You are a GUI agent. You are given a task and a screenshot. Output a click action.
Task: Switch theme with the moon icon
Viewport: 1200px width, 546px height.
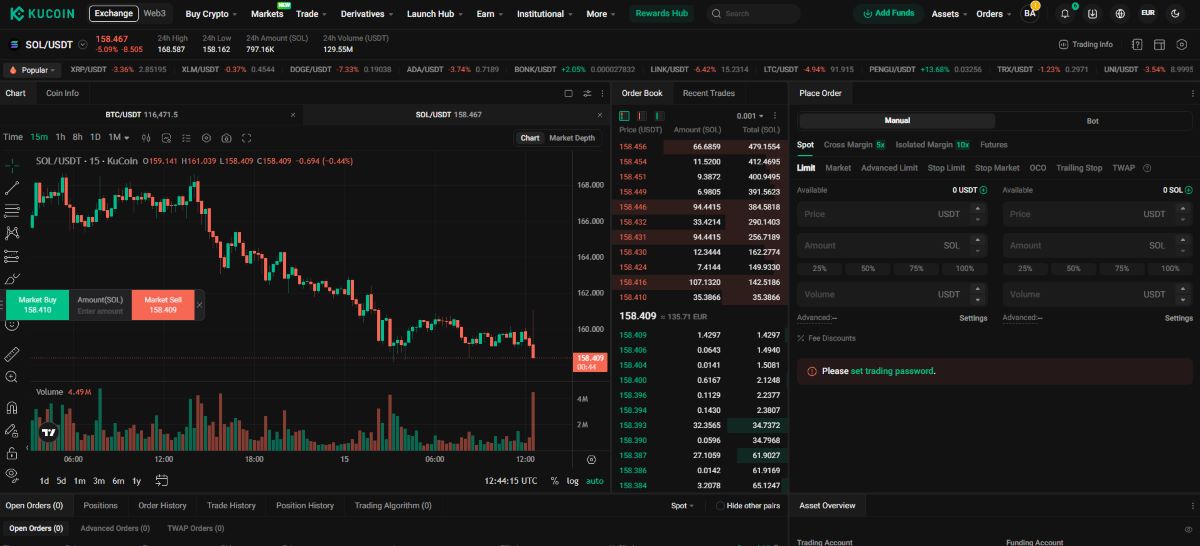click(x=1176, y=14)
